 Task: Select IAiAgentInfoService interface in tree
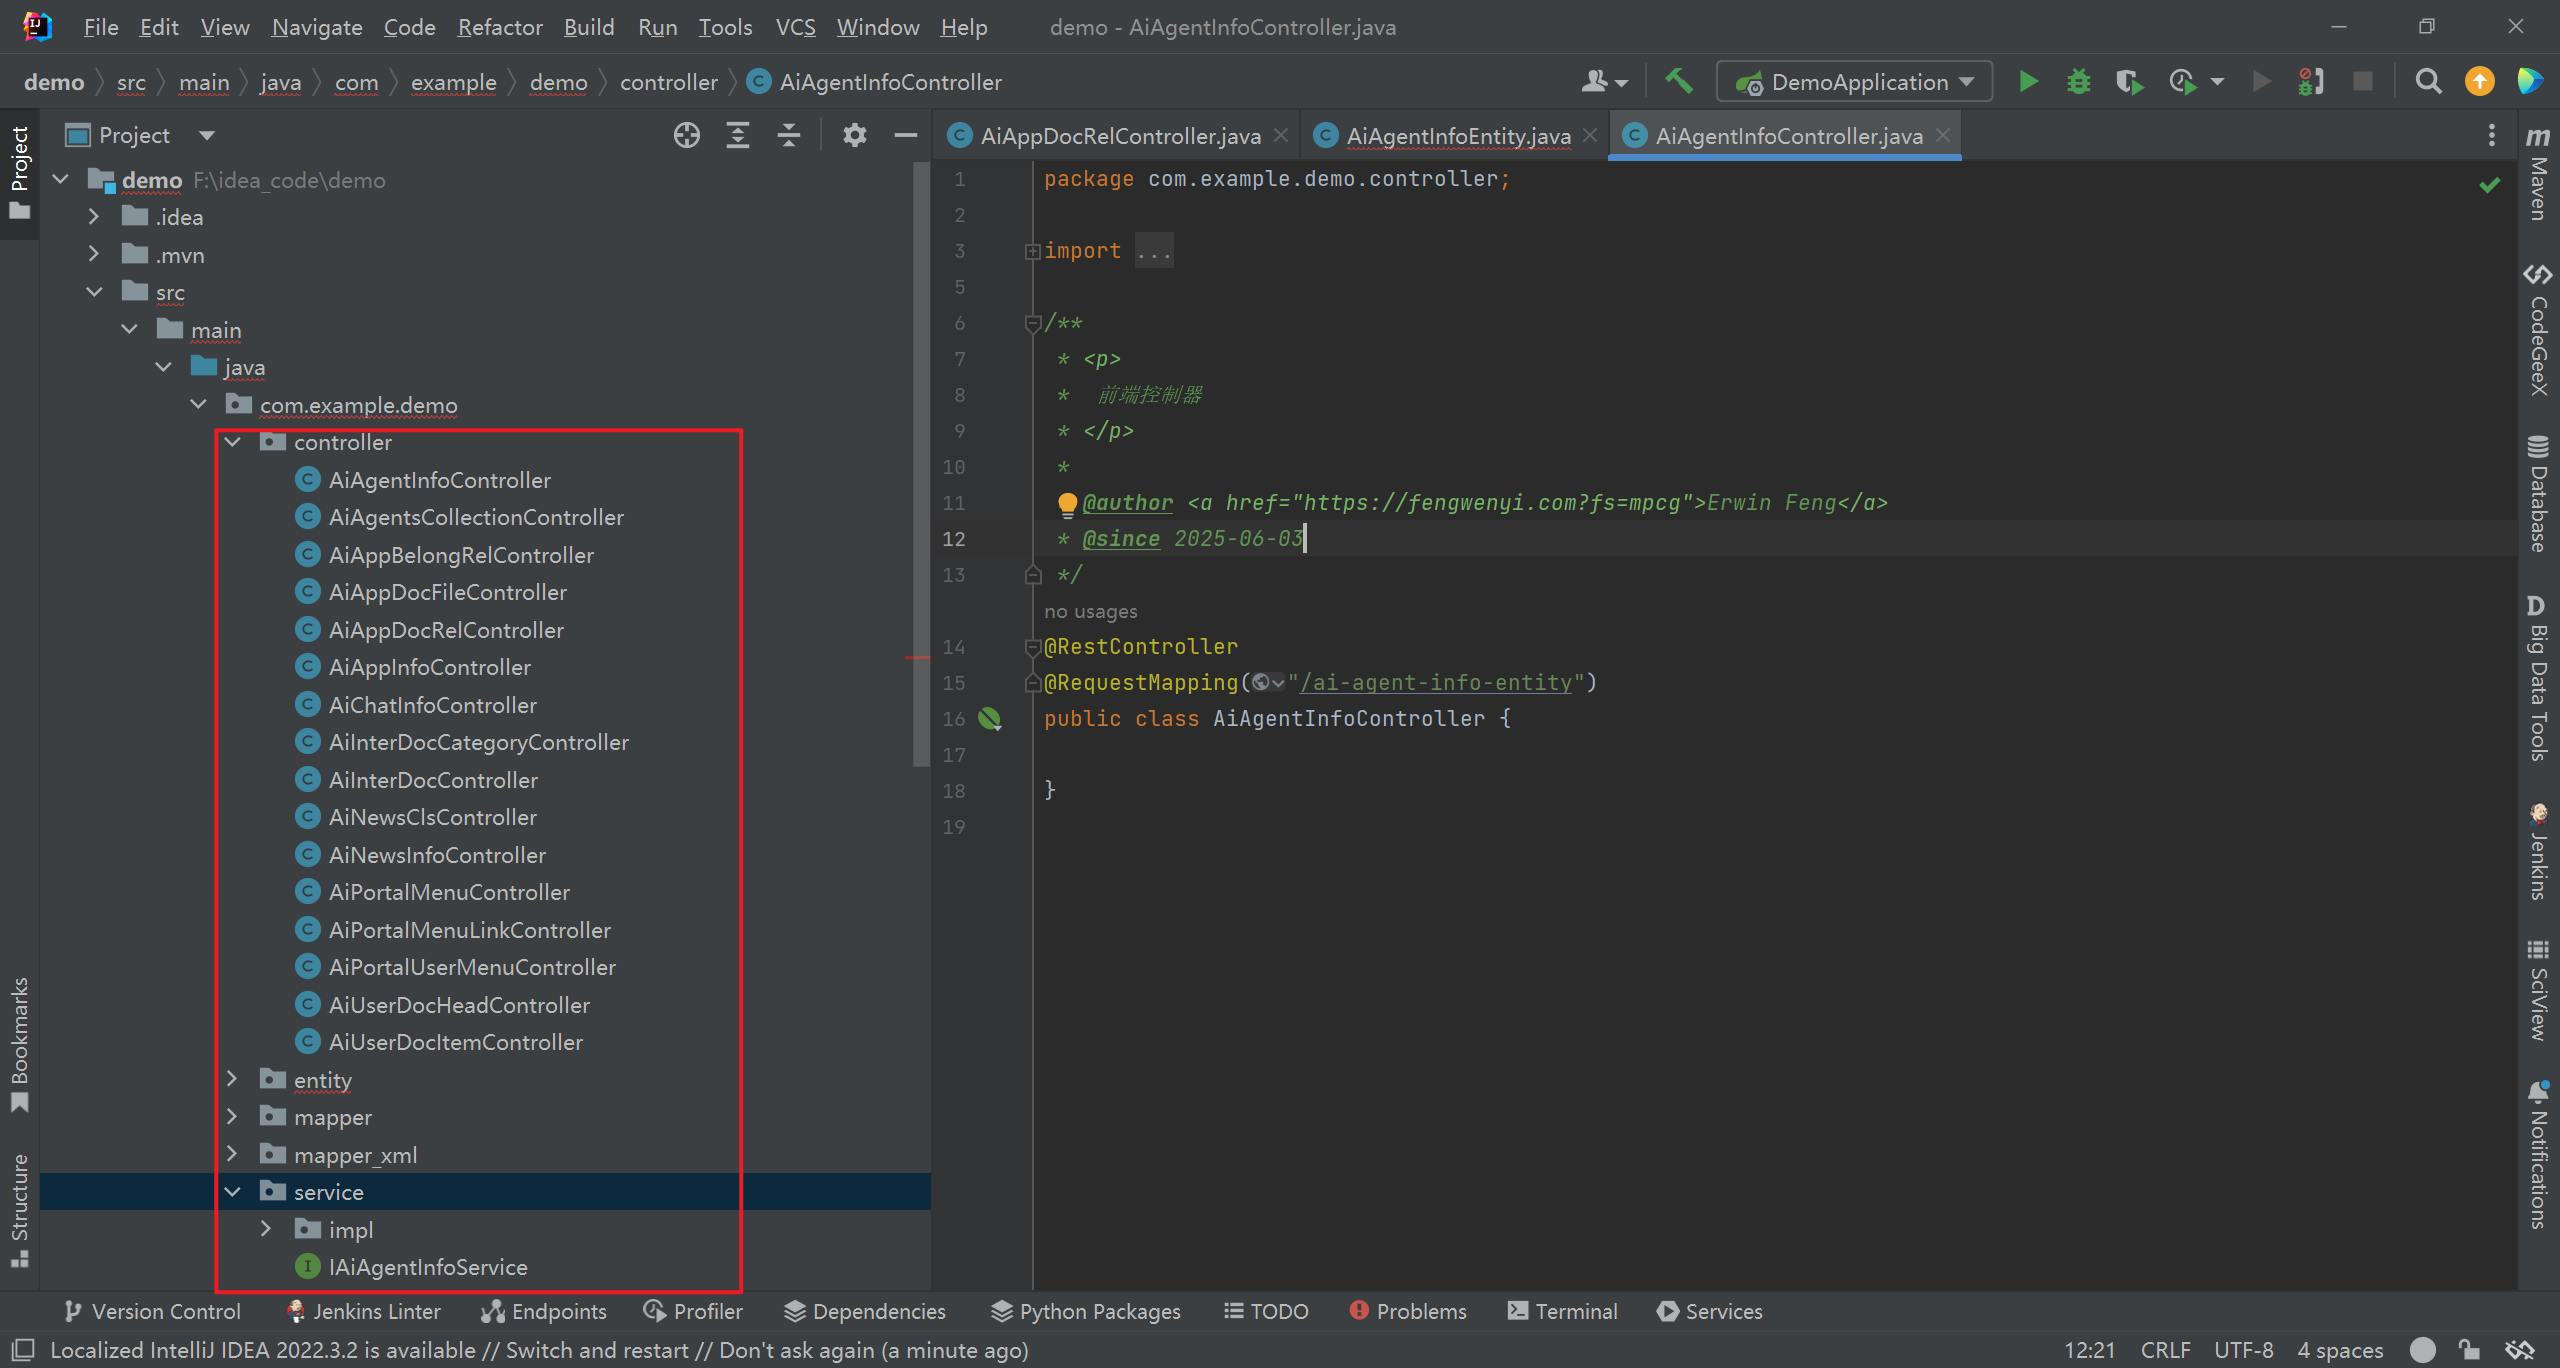(428, 1267)
